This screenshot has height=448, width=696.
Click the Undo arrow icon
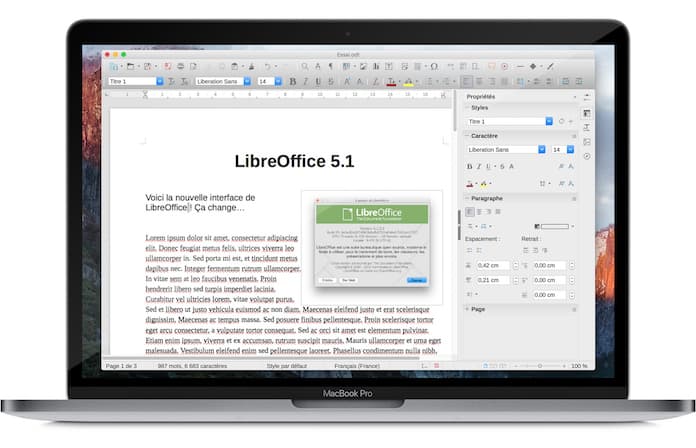(x=267, y=67)
